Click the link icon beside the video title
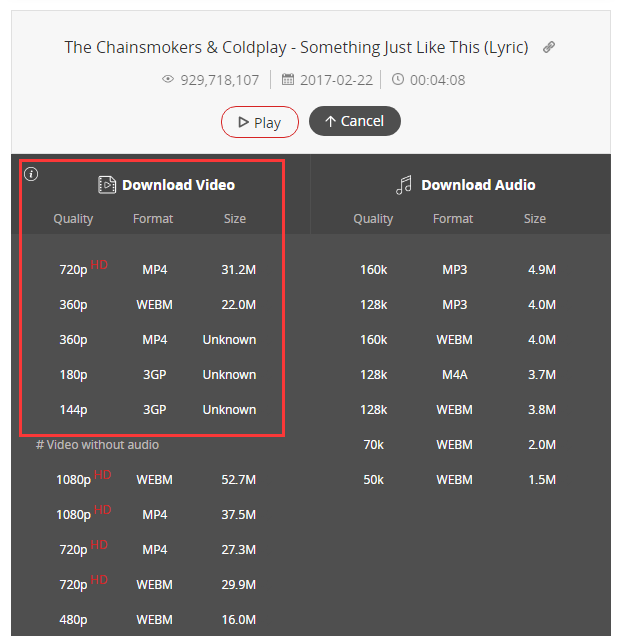 point(549,47)
